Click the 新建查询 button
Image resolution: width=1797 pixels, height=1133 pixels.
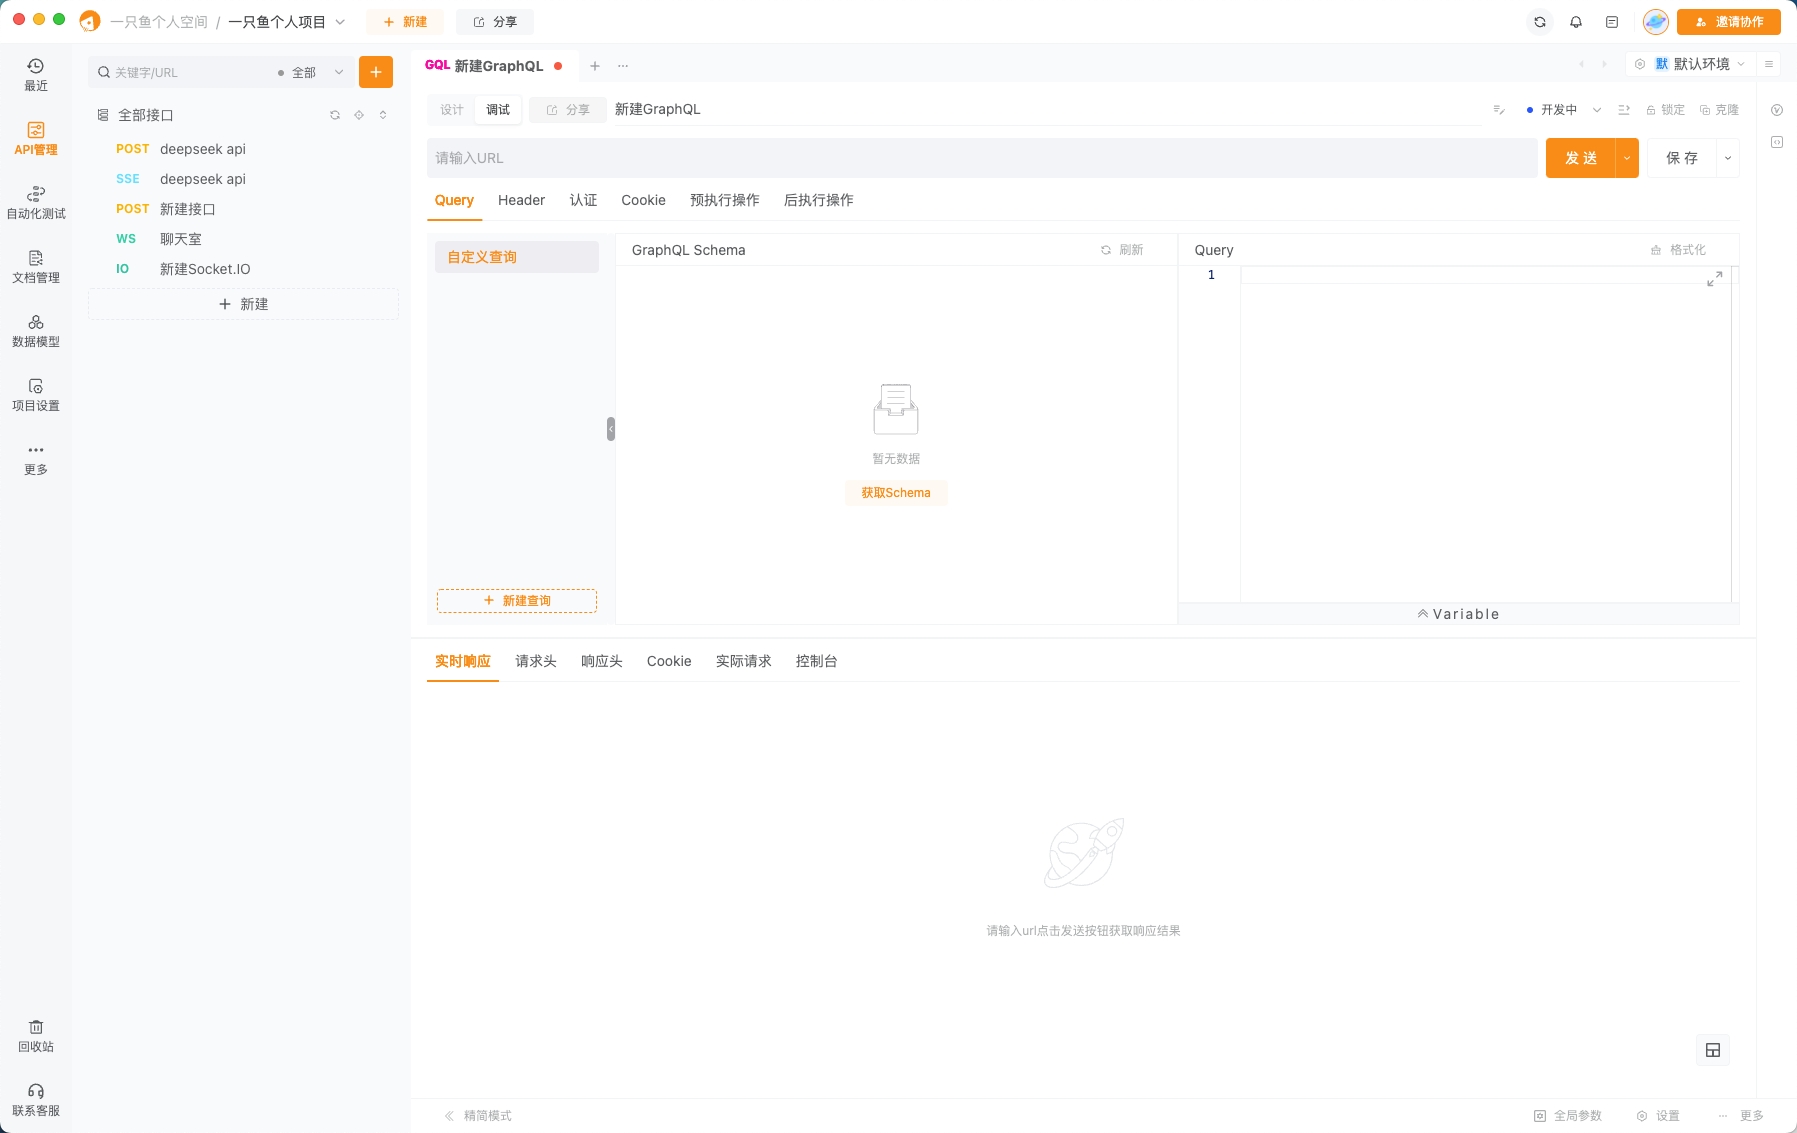point(517,601)
